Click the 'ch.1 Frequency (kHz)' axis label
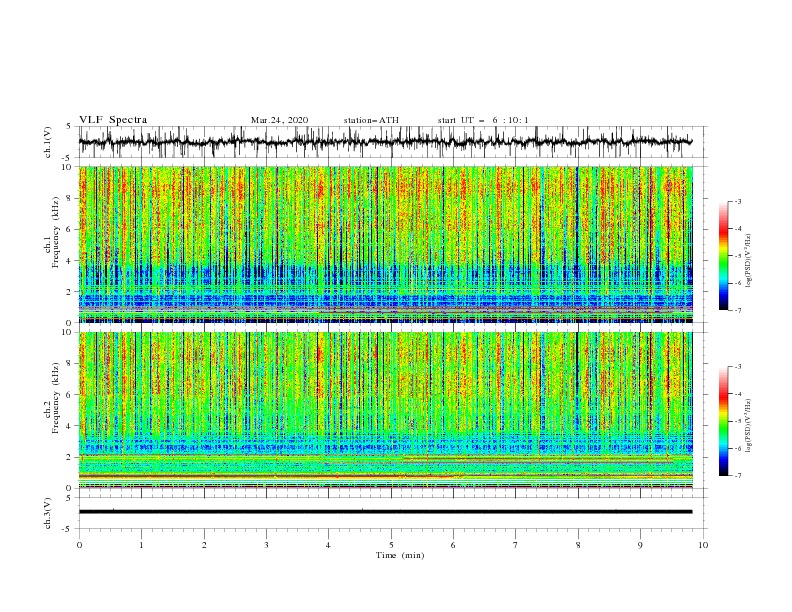792x612 pixels. (x=52, y=231)
